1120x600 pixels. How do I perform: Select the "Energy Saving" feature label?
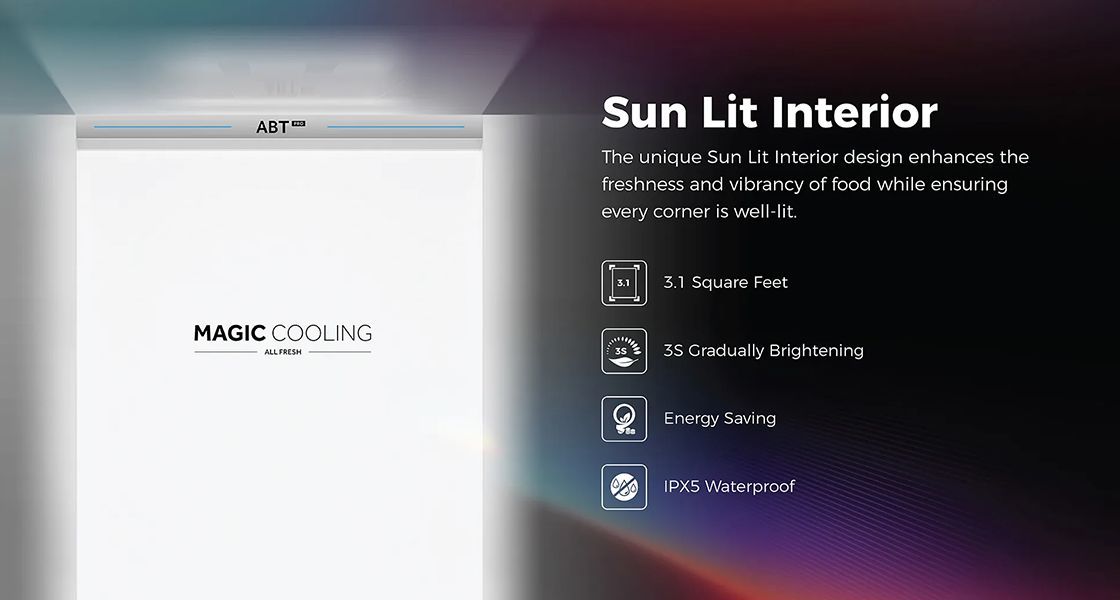pyautogui.click(x=719, y=419)
